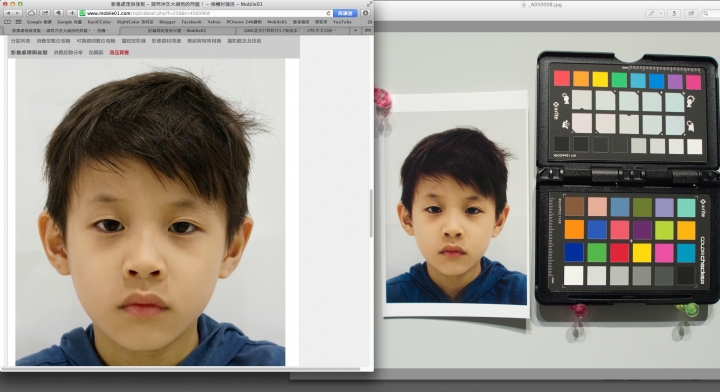This screenshot has height=392, width=720.
Task: Open basICColor bookmark
Action: point(99,22)
